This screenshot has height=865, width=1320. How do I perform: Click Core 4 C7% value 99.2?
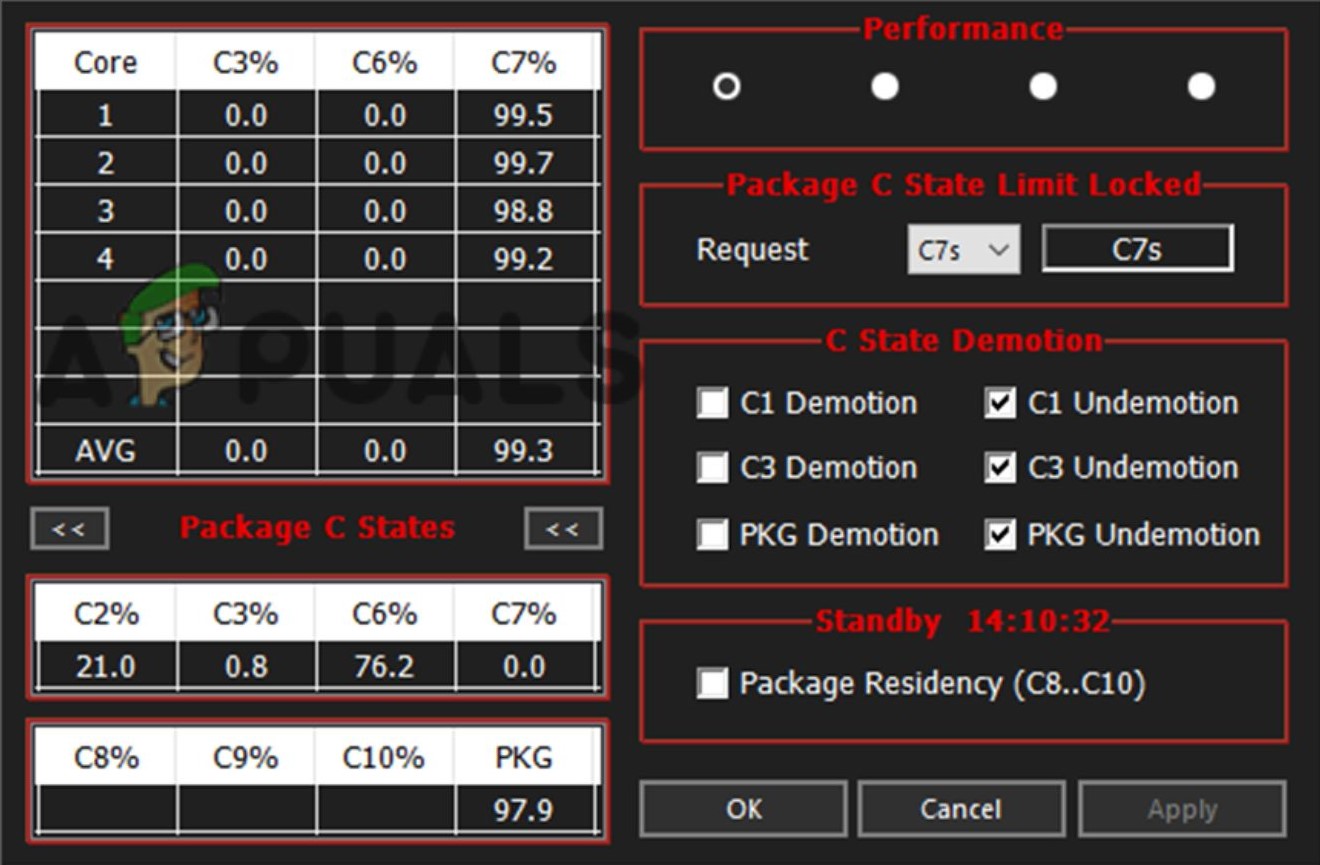point(523,259)
